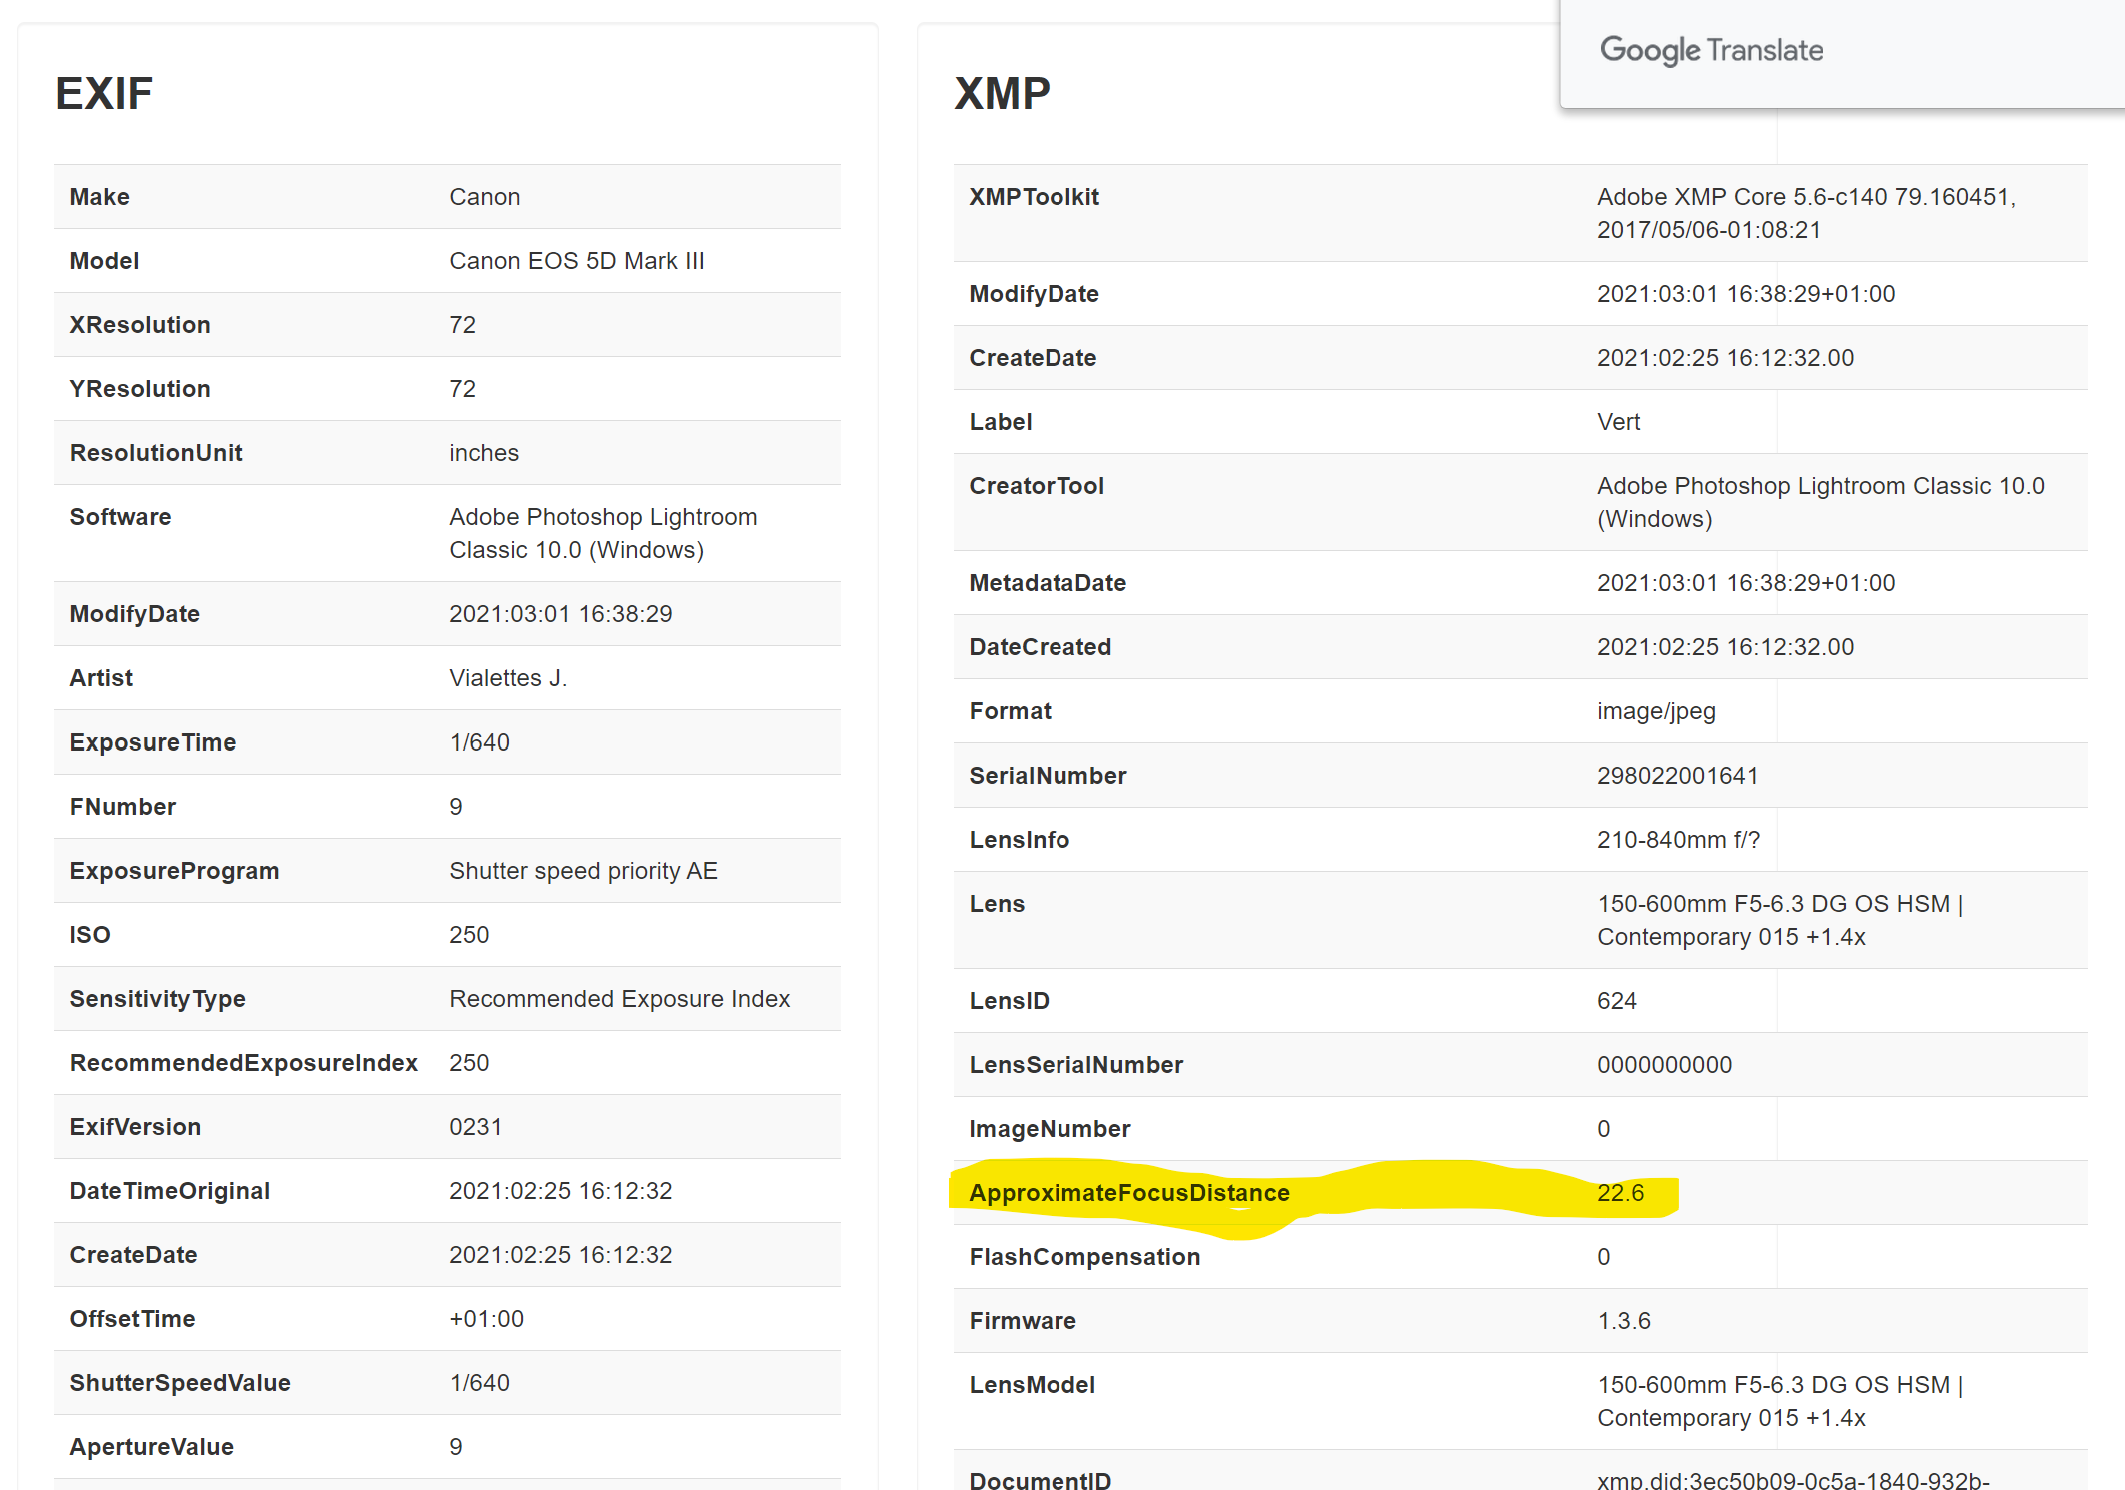This screenshot has height=1490, width=2125.
Task: Select the LensInfo value 210-840mm f/?
Action: coord(1678,840)
